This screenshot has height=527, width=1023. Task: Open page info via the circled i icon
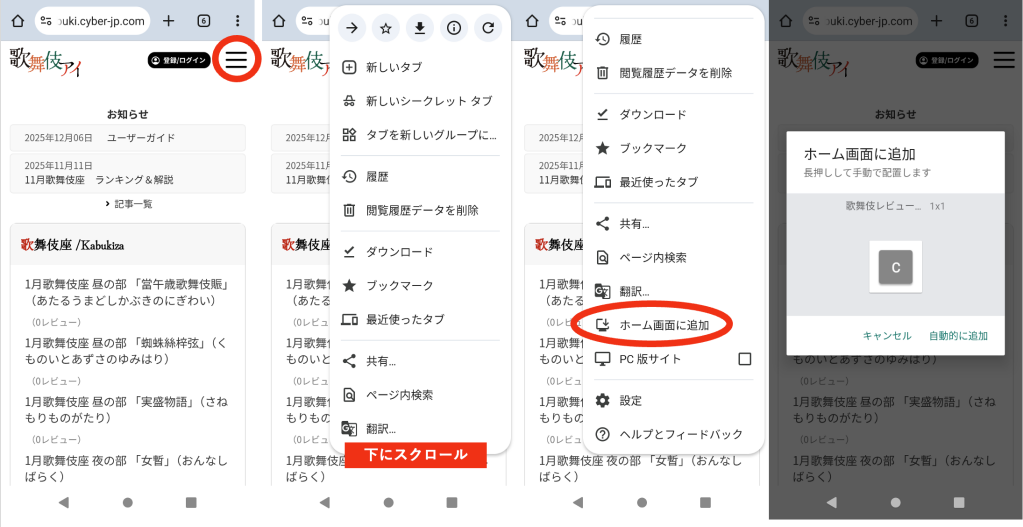[453, 28]
